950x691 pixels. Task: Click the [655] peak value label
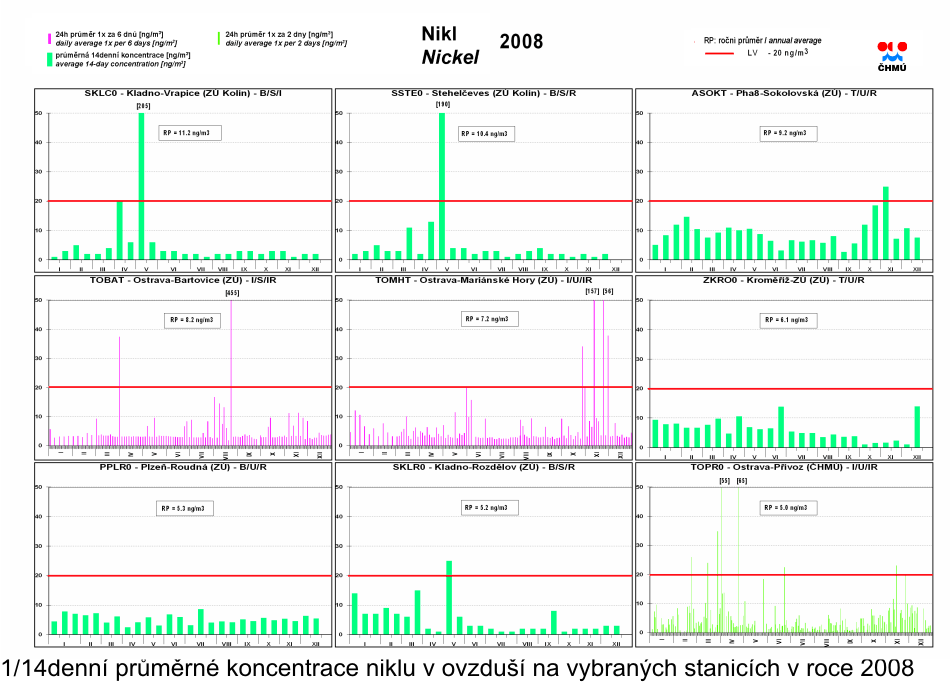click(232, 292)
